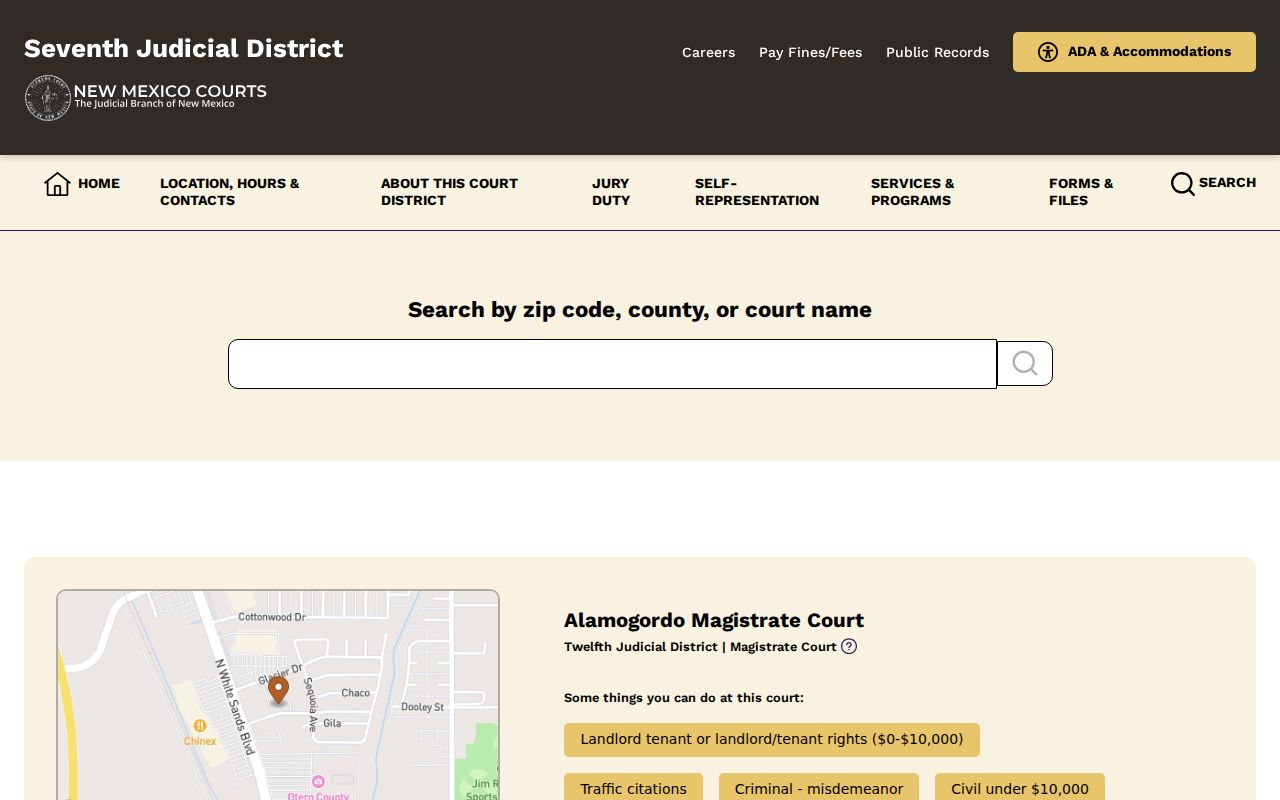Image resolution: width=1280 pixels, height=800 pixels.
Task: Click the New Mexico Courts seal logo
Action: point(48,98)
